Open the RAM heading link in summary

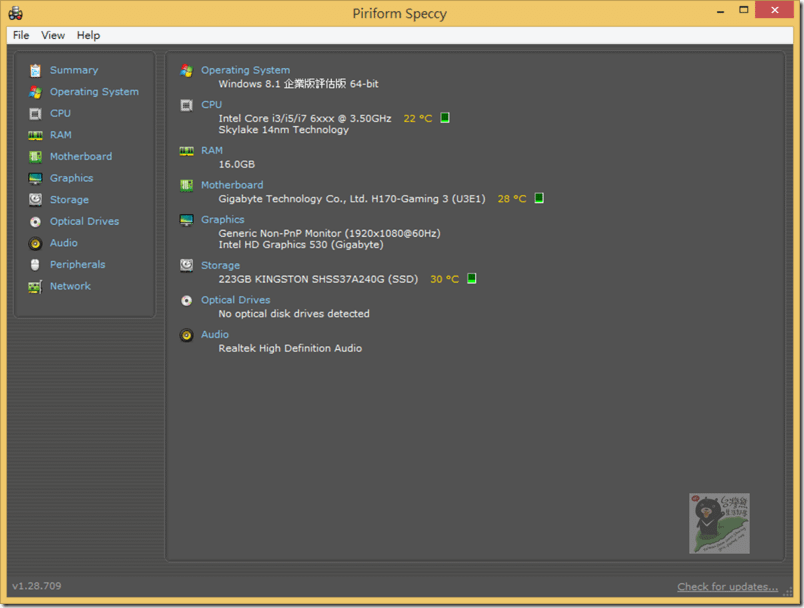pyautogui.click(x=212, y=151)
